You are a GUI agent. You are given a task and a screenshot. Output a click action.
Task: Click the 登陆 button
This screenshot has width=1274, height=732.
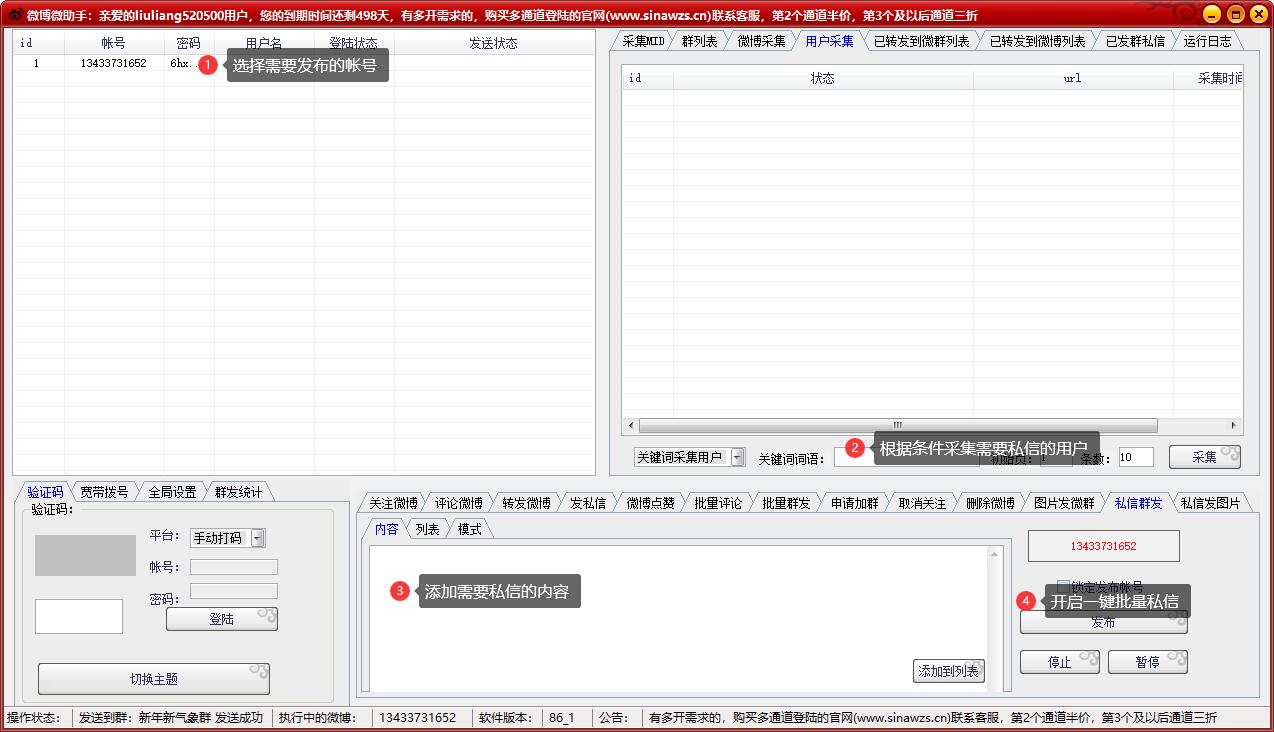[222, 619]
